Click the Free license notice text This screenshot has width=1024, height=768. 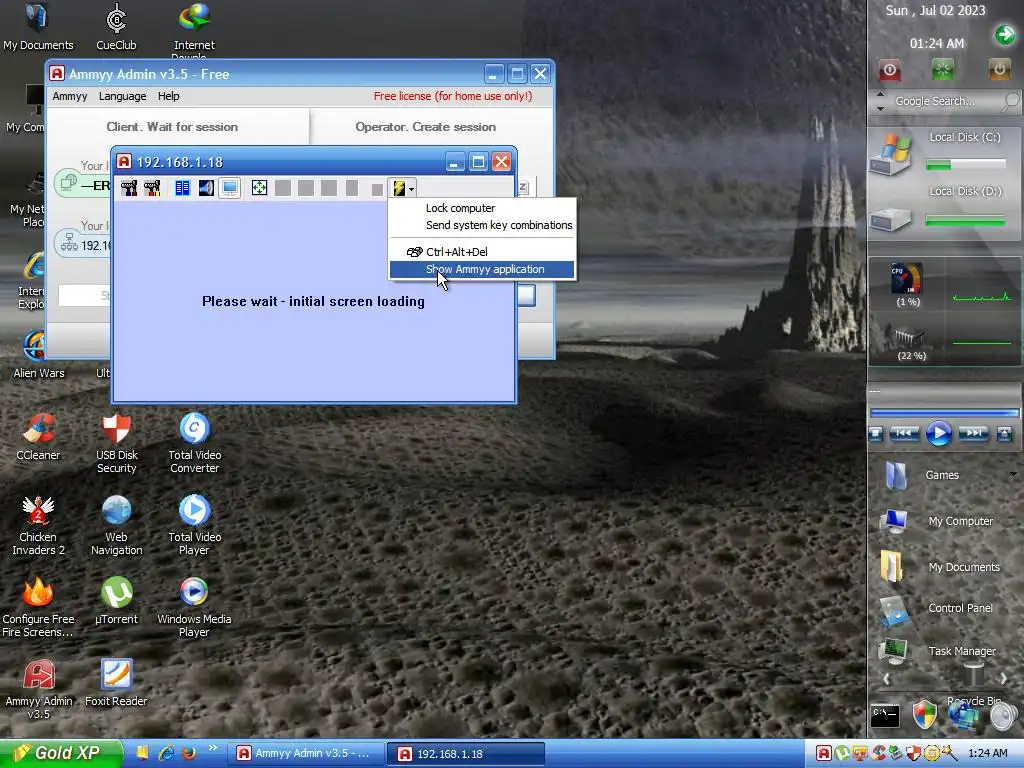coord(453,96)
